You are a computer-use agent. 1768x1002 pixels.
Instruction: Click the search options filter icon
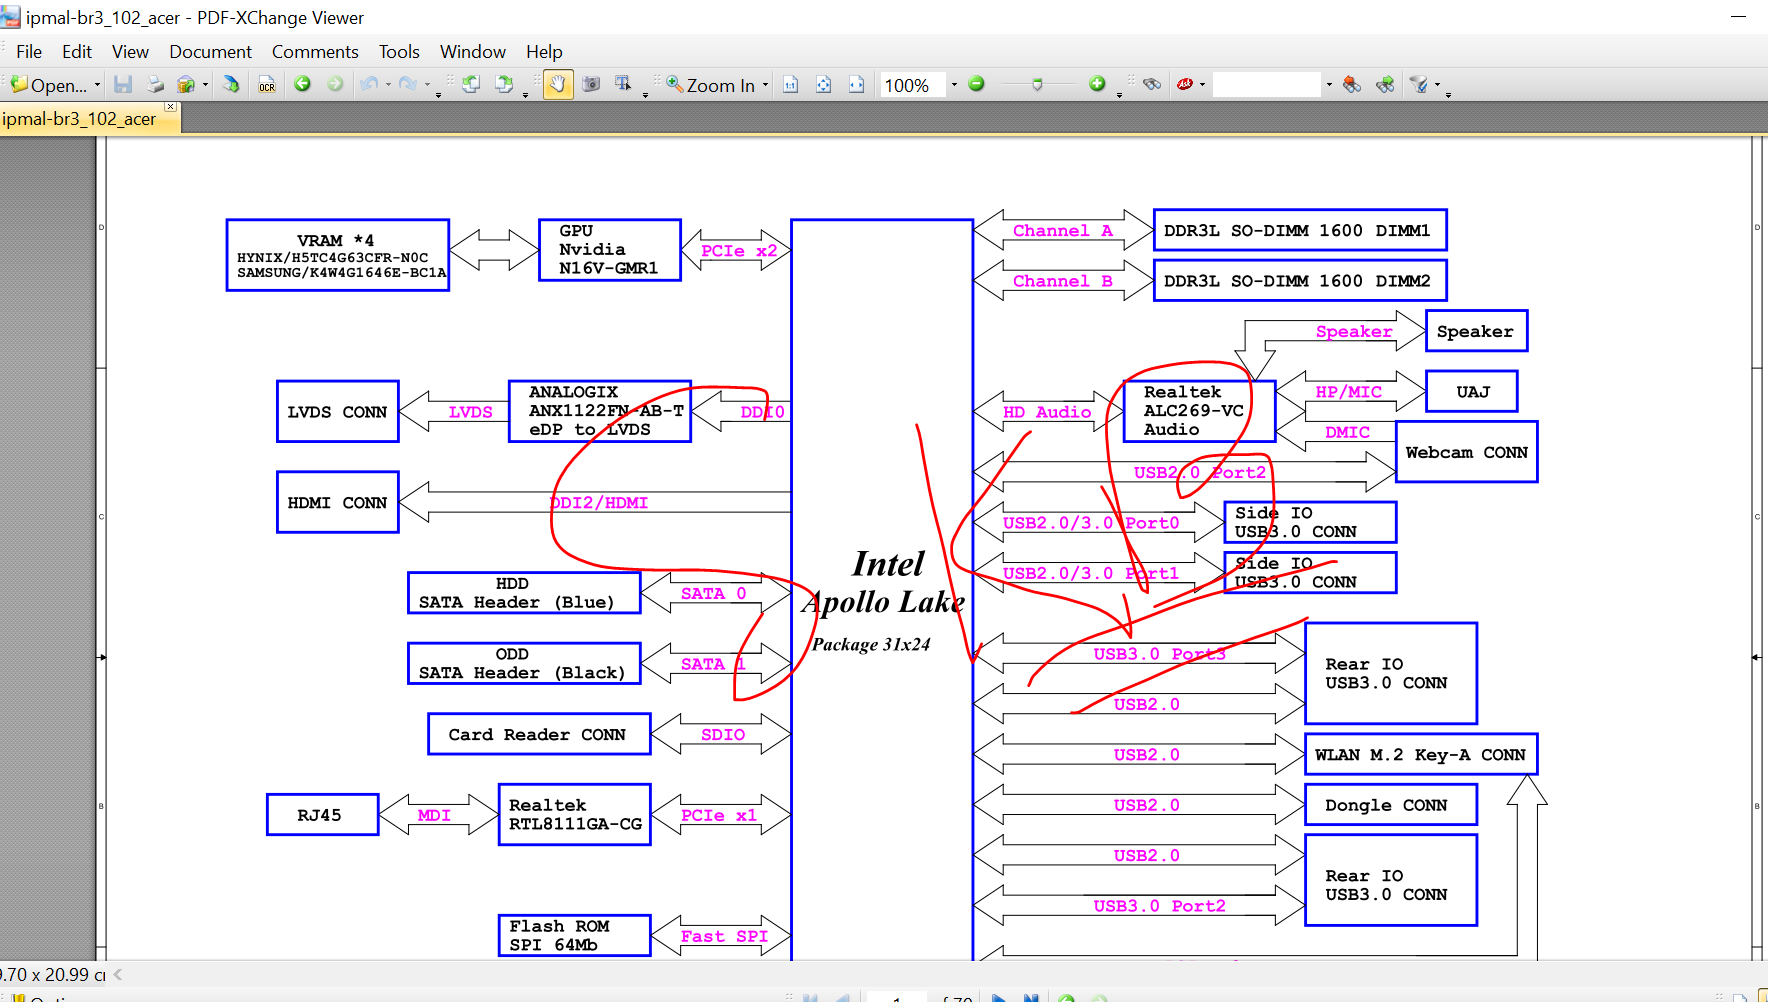[1419, 85]
